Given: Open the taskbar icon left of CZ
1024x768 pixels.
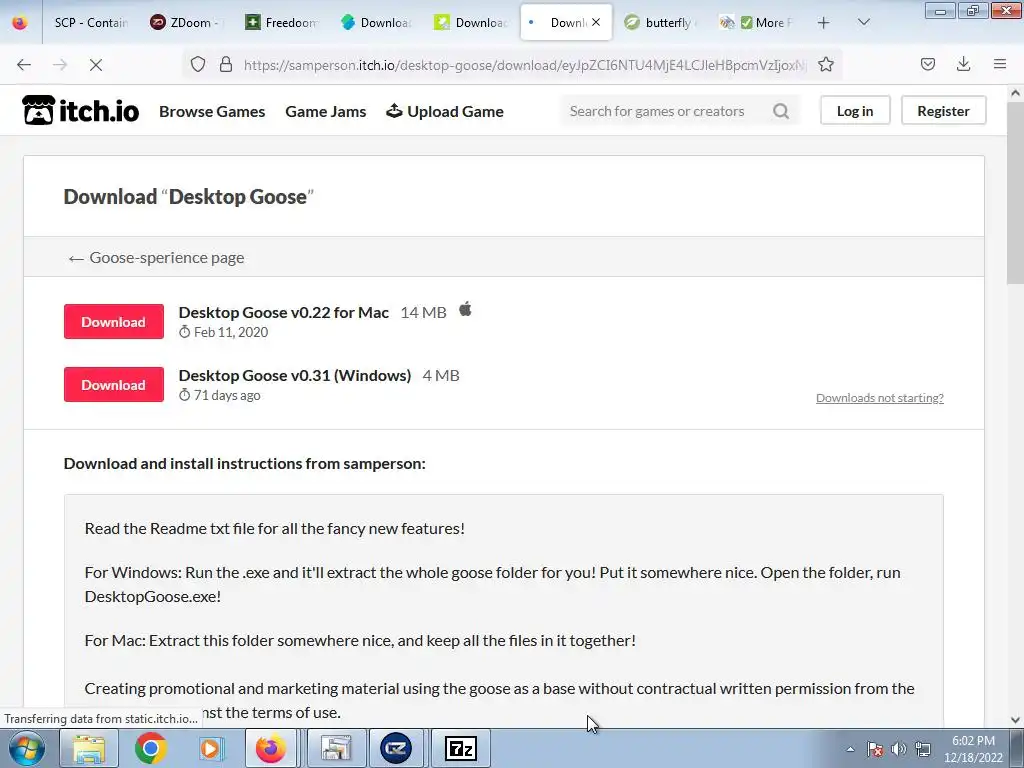Looking at the screenshot, I should [x=336, y=748].
